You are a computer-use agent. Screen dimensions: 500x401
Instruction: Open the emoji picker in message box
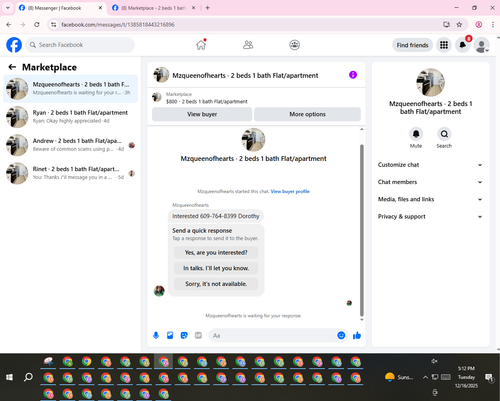341,335
